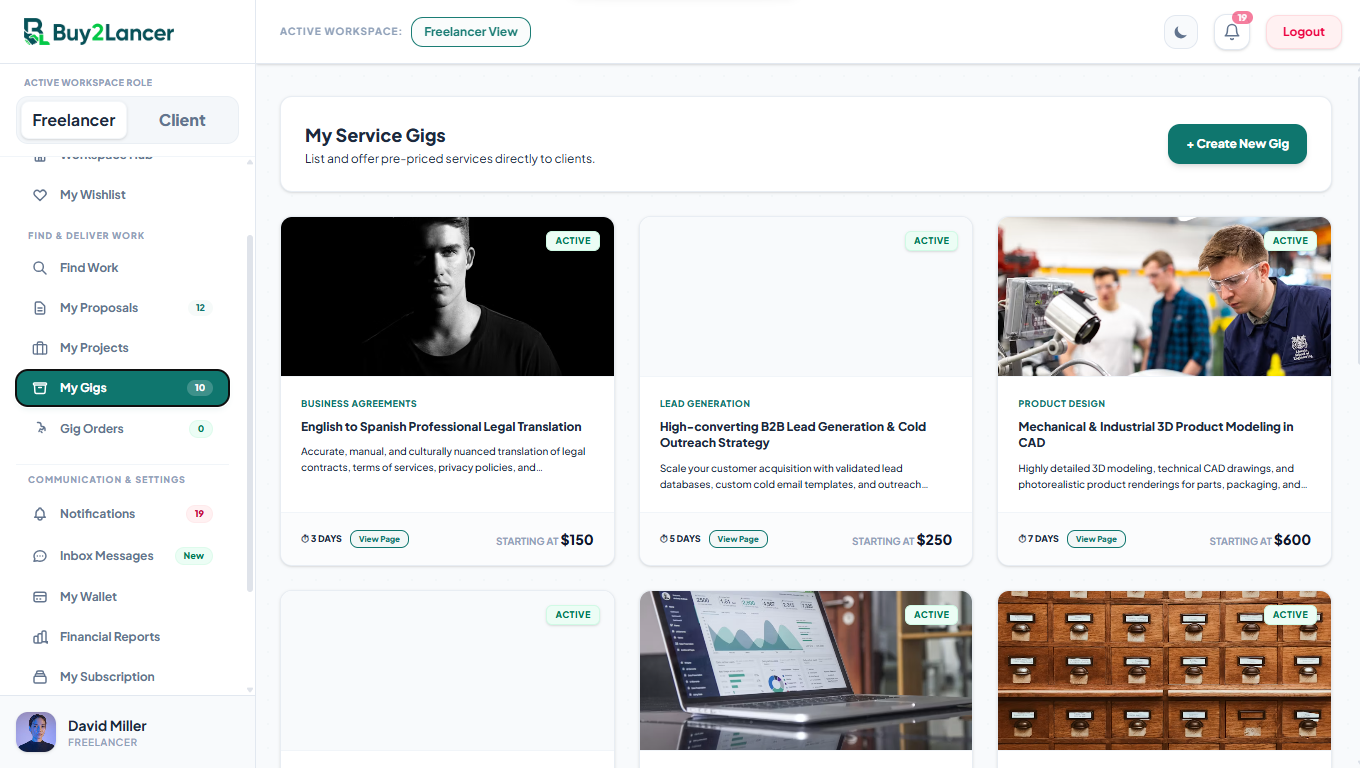Click the laptop dashboard gig thumbnail

pos(806,670)
